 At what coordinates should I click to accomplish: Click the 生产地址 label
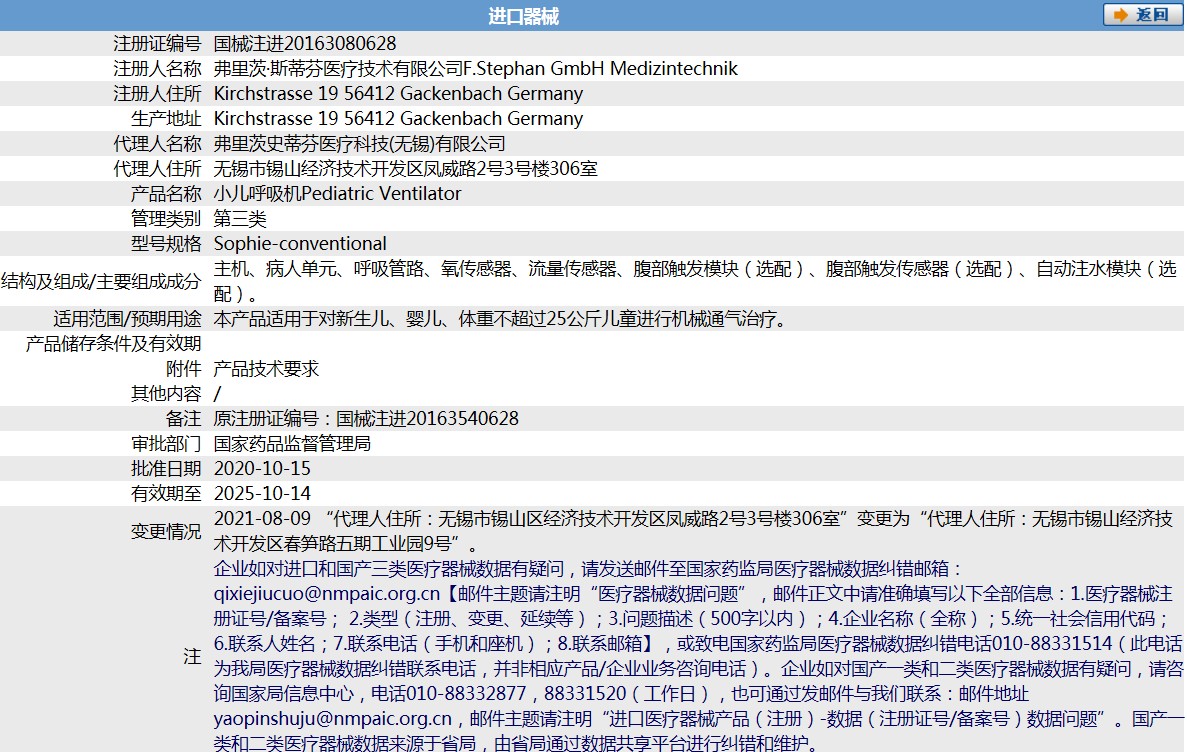click(x=167, y=119)
